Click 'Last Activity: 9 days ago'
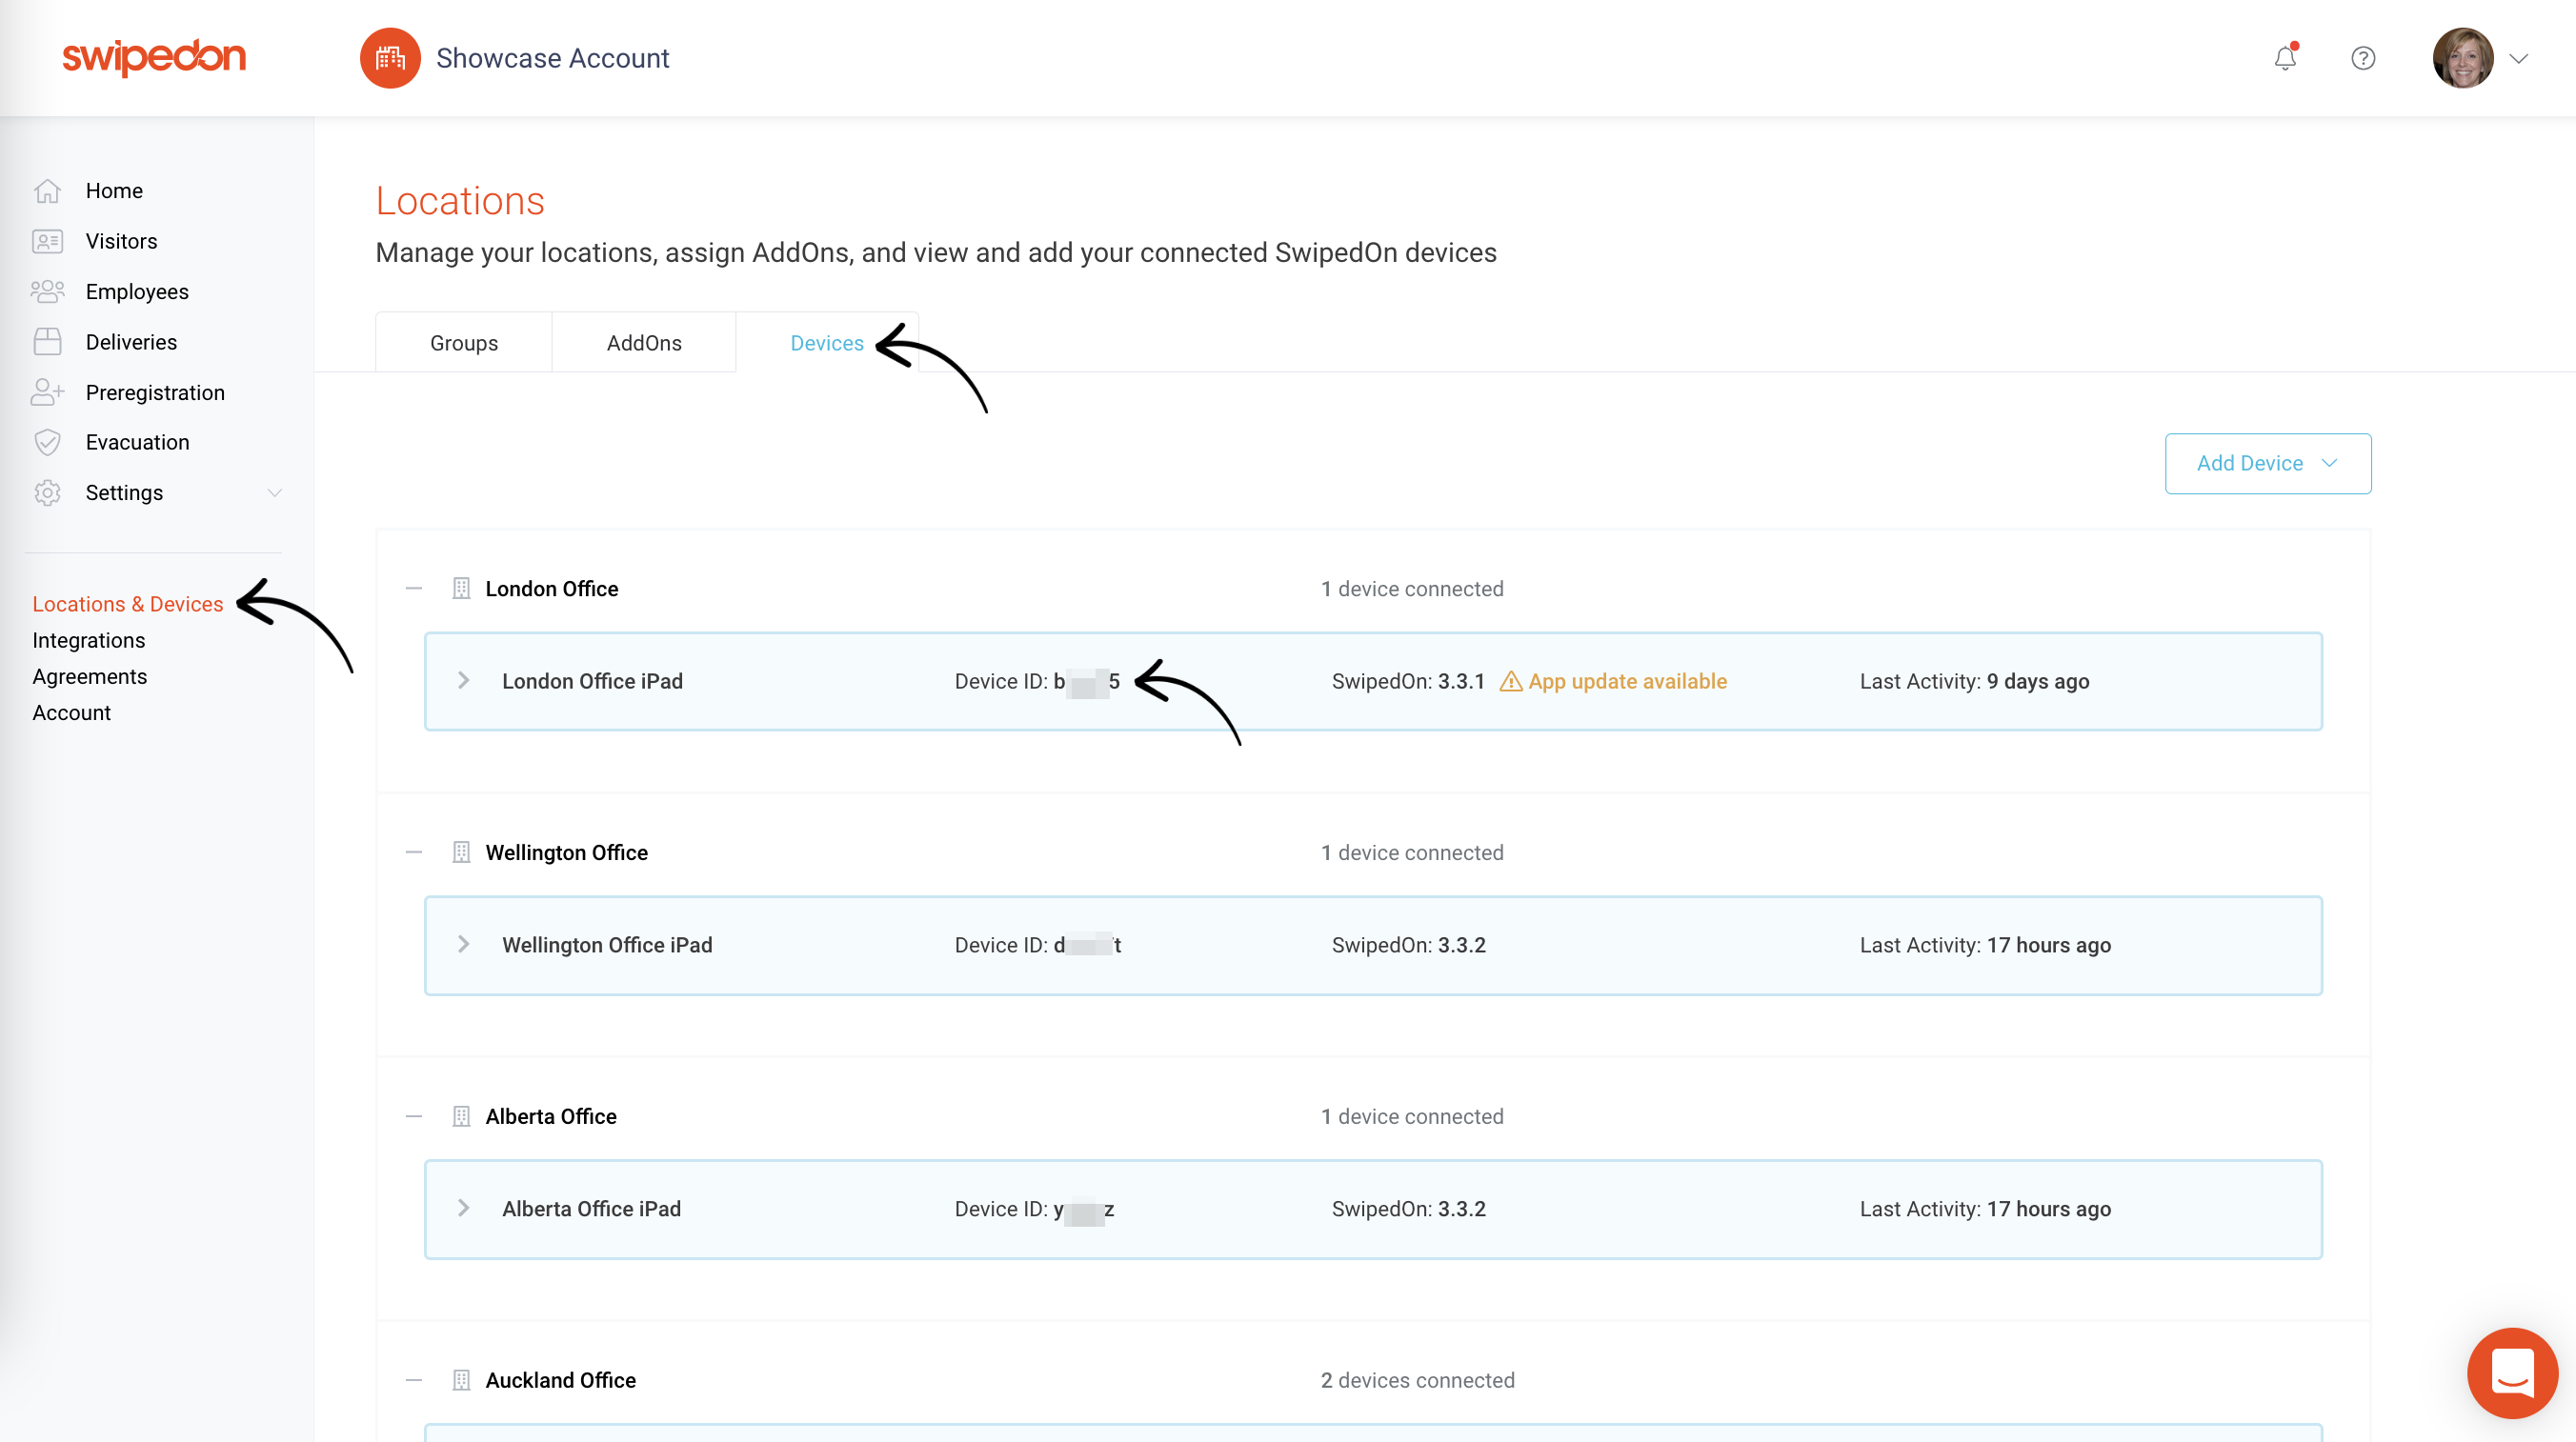 [1975, 681]
